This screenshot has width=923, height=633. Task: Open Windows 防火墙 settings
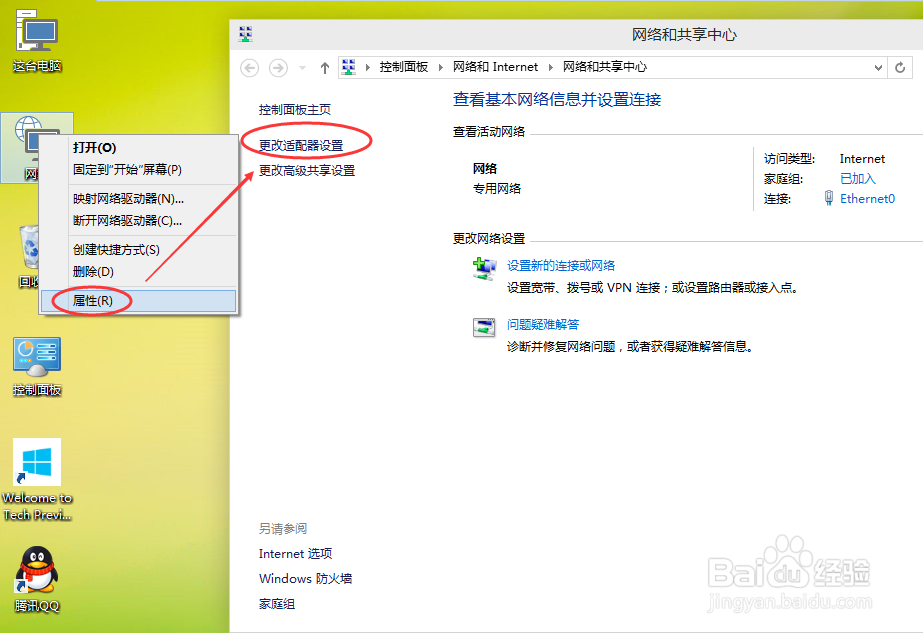point(305,578)
